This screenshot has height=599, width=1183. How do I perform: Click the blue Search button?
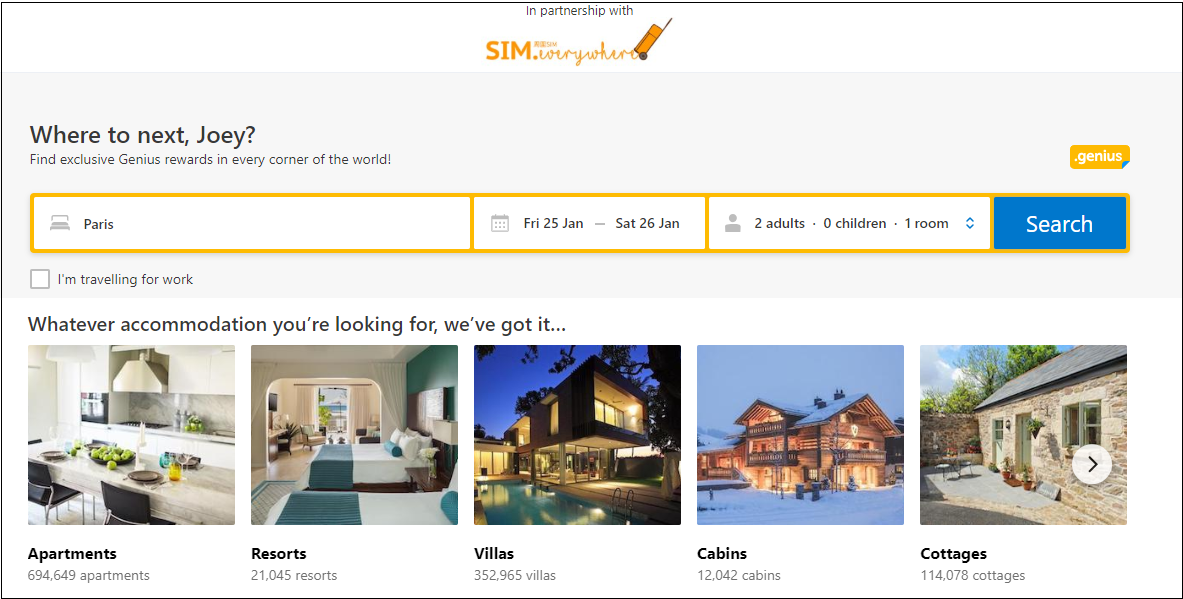(1059, 223)
